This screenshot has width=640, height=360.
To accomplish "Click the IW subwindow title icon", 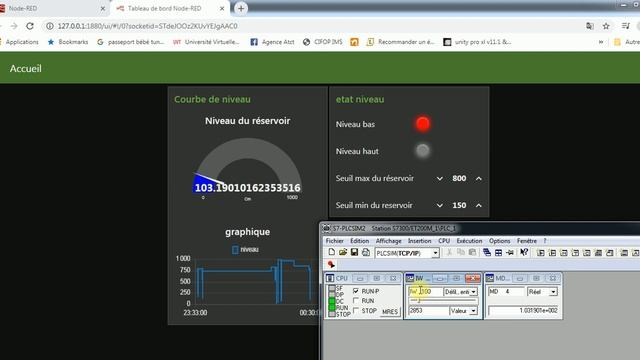I will click(x=410, y=278).
